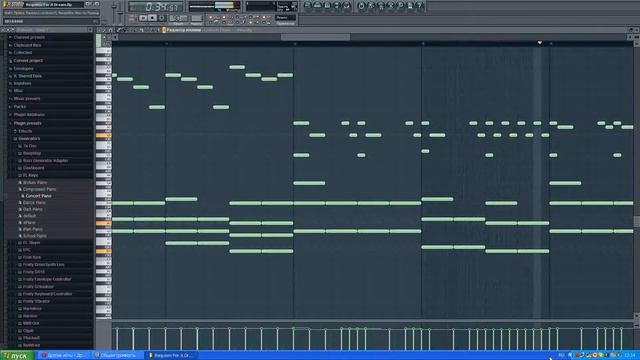Open the Step Sequencer view toolbar icon

[x=318, y=5]
